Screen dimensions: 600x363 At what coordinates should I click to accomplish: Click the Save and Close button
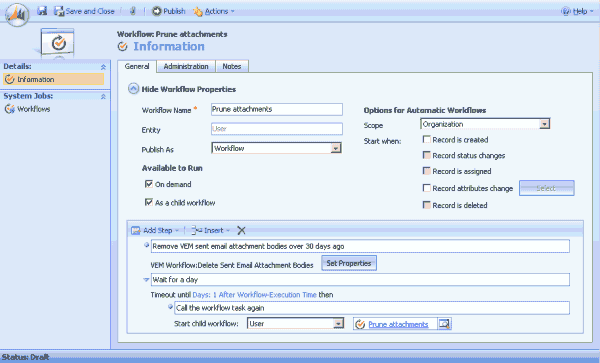[84, 11]
